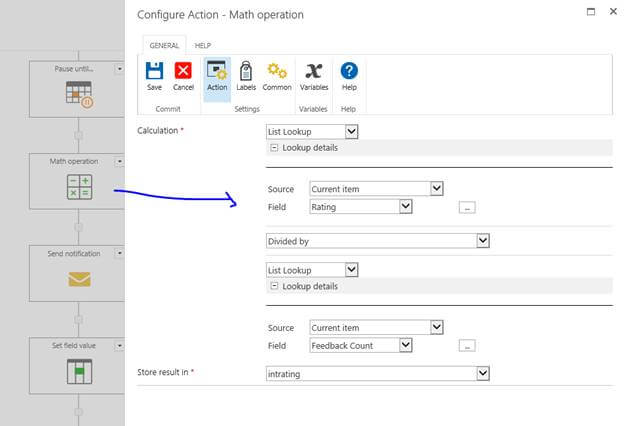Click the blue Help question mark icon
The image size is (624, 426).
pos(349,71)
